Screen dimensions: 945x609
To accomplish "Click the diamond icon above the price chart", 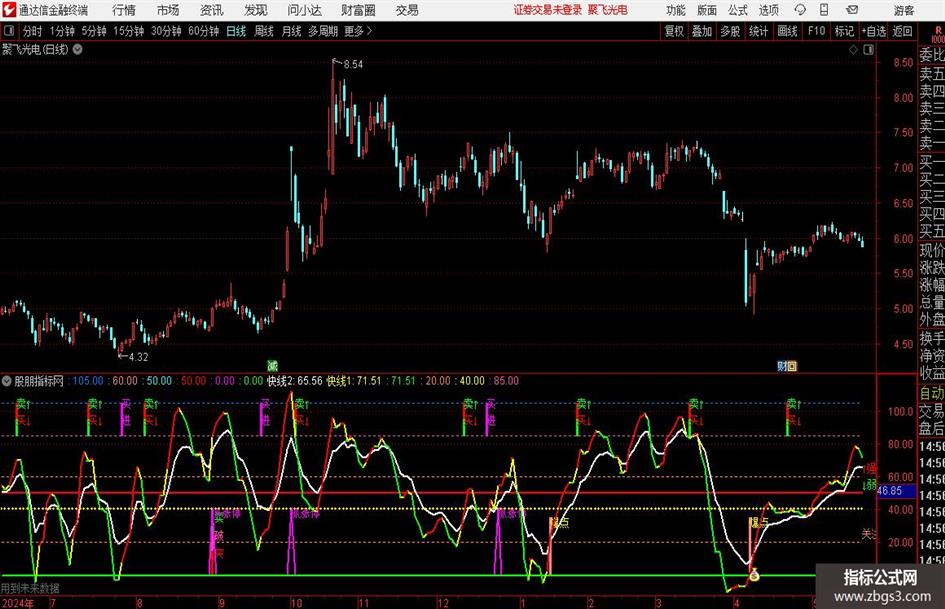I will [x=853, y=49].
